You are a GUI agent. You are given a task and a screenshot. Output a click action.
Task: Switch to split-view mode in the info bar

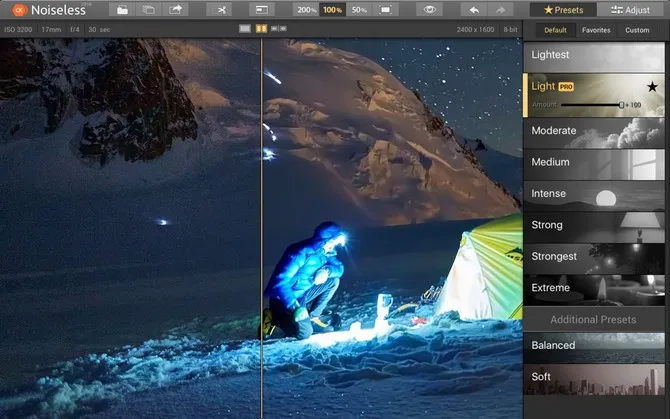[x=260, y=29]
